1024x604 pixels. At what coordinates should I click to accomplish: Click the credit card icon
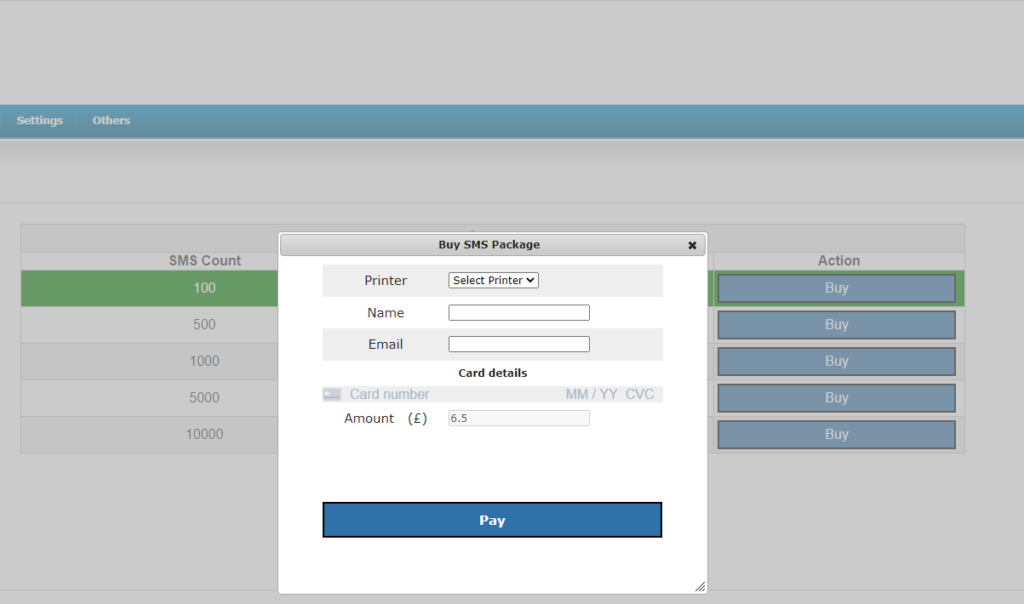point(332,395)
